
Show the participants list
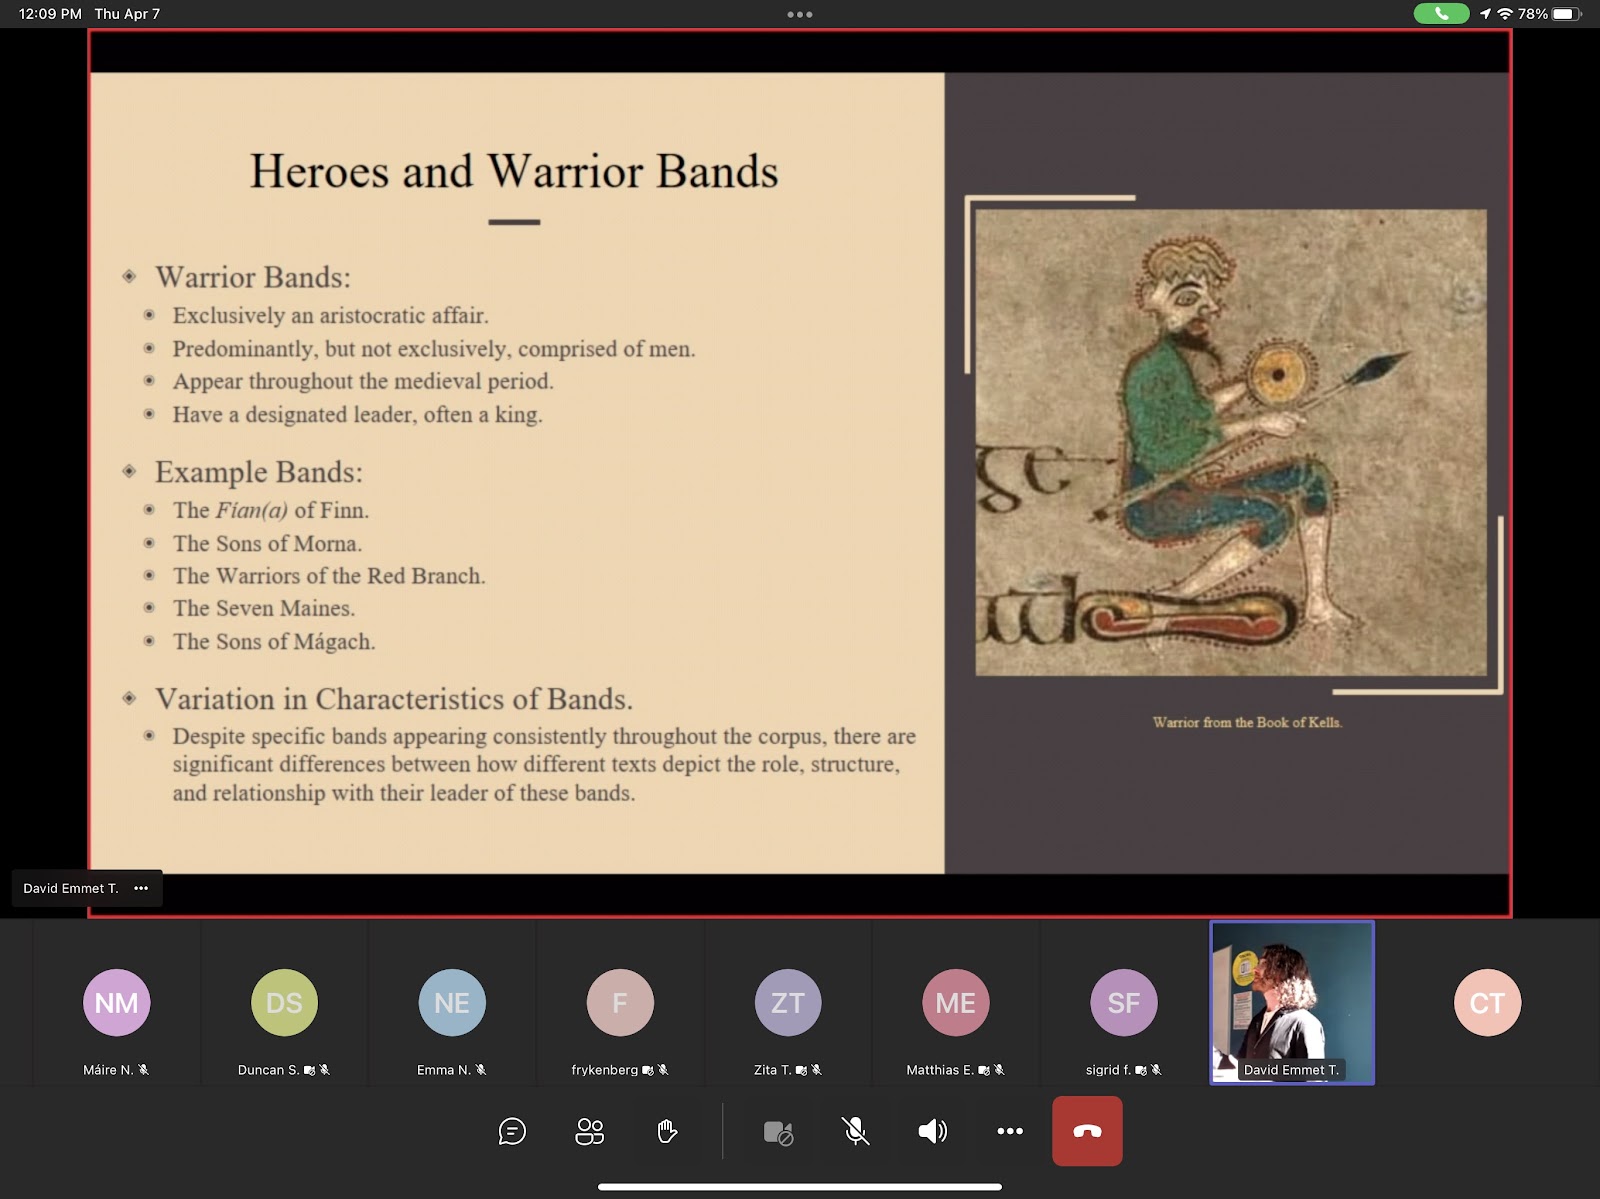point(590,1131)
